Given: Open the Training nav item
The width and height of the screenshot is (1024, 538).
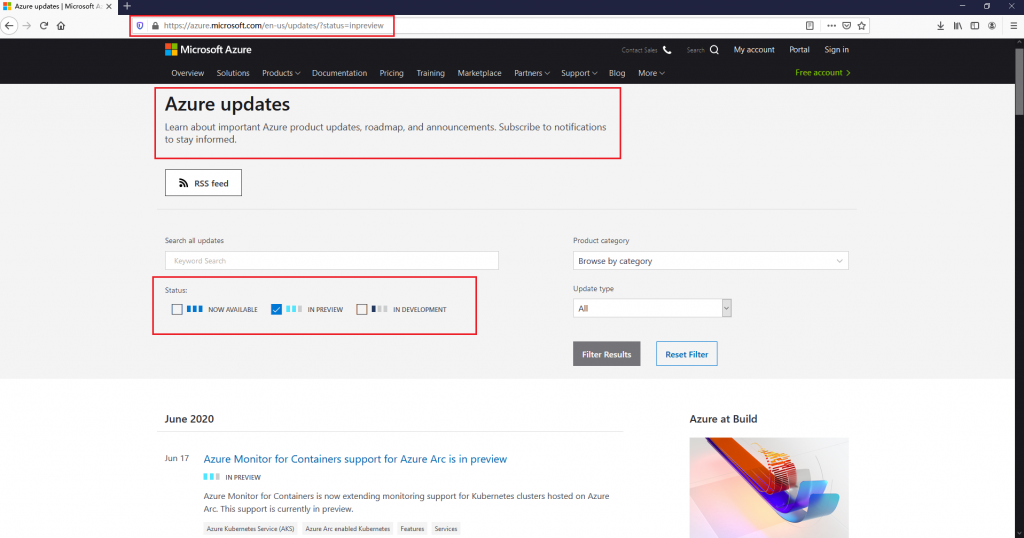Looking at the screenshot, I should tap(430, 73).
